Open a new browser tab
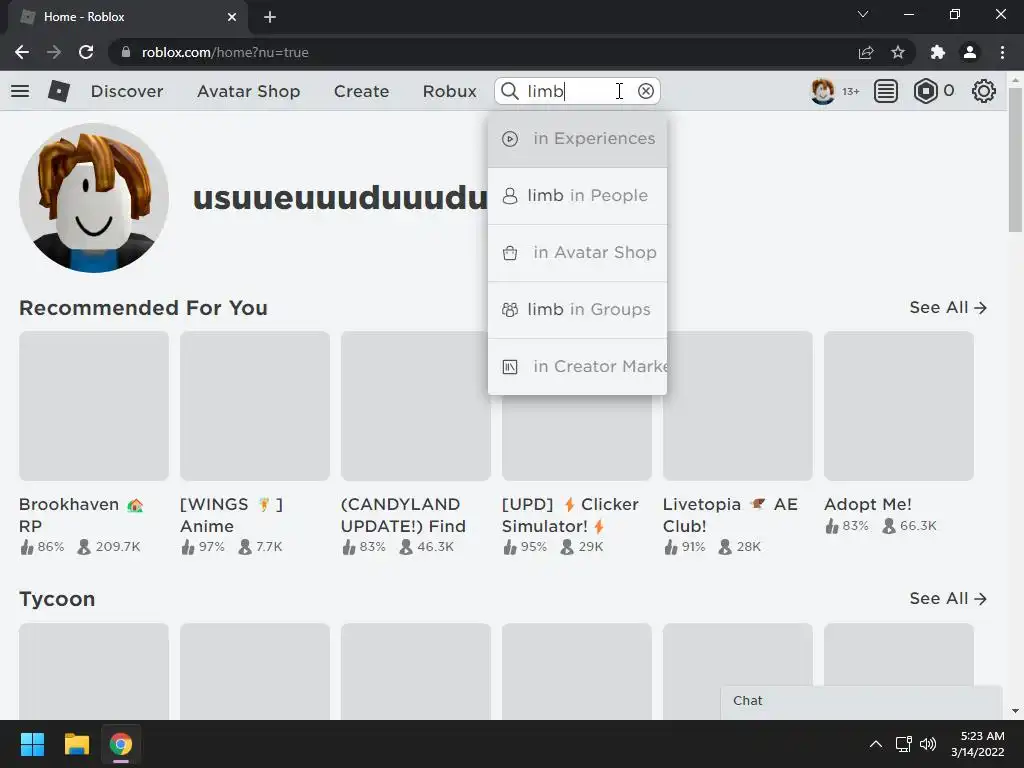Screen dimensions: 1024x768 click(270, 17)
